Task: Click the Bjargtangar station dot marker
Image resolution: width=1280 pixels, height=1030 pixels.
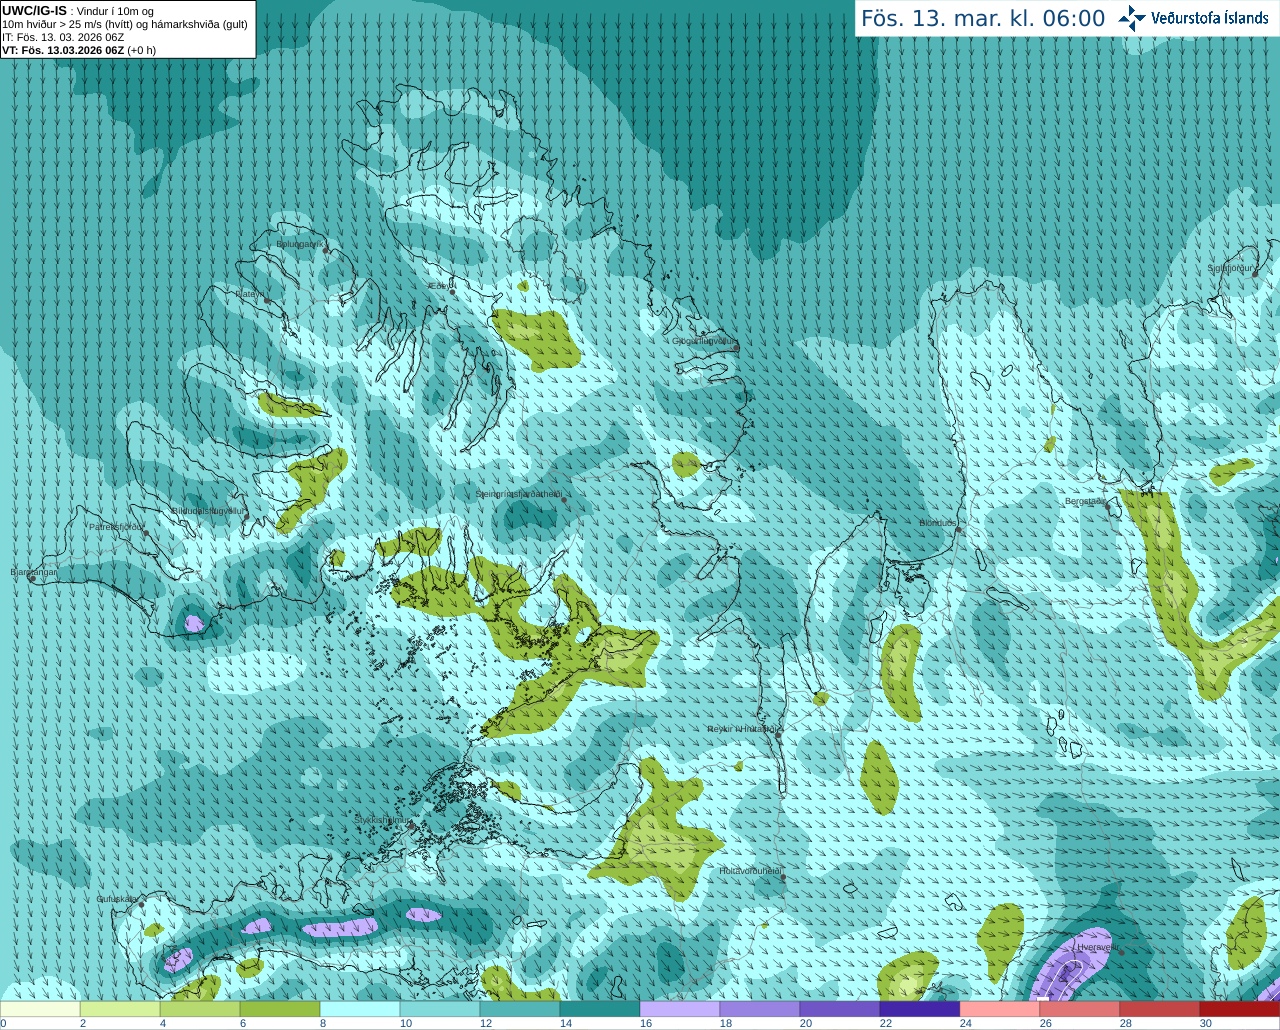Action: pos(32,579)
